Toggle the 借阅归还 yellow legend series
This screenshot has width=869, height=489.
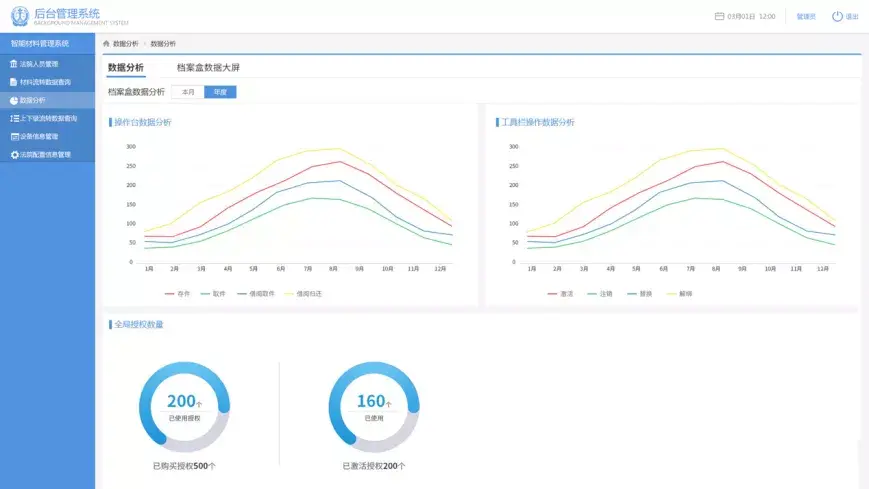click(x=303, y=294)
